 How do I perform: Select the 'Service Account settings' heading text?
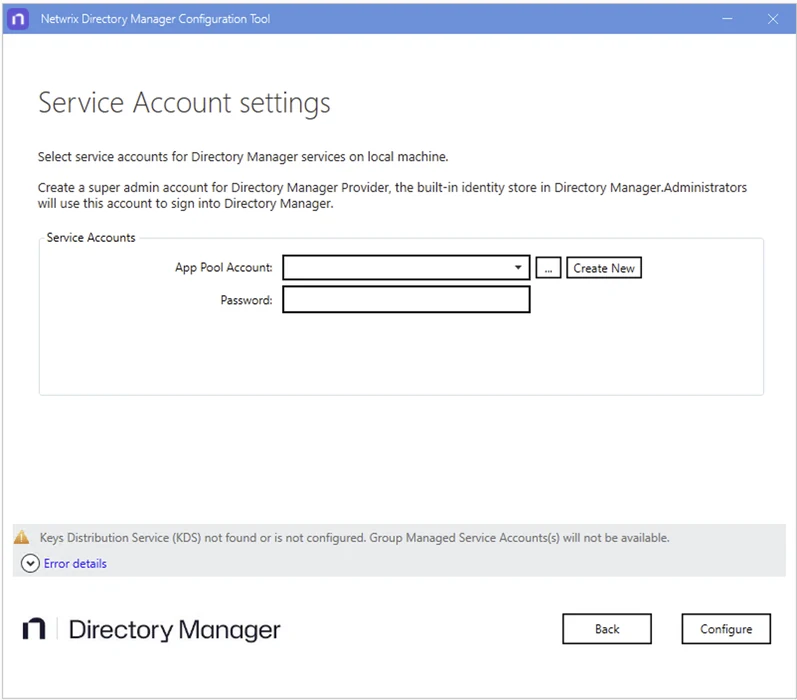[184, 103]
